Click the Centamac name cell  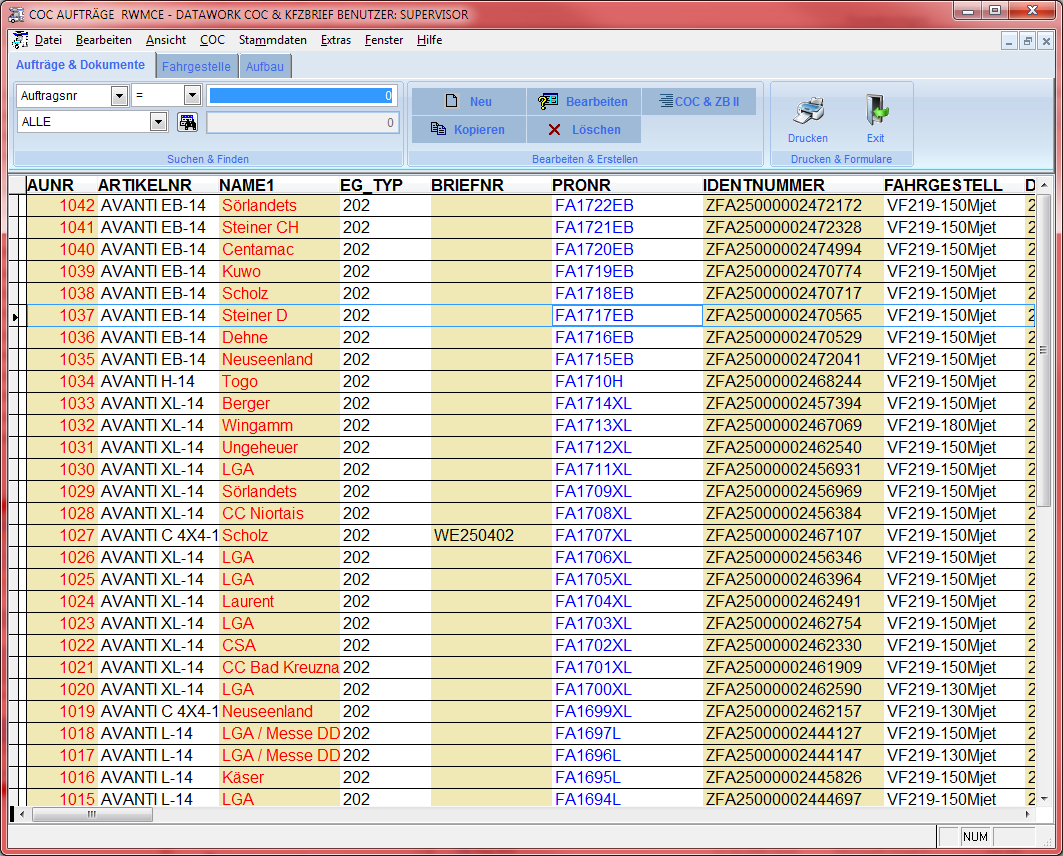click(279, 249)
